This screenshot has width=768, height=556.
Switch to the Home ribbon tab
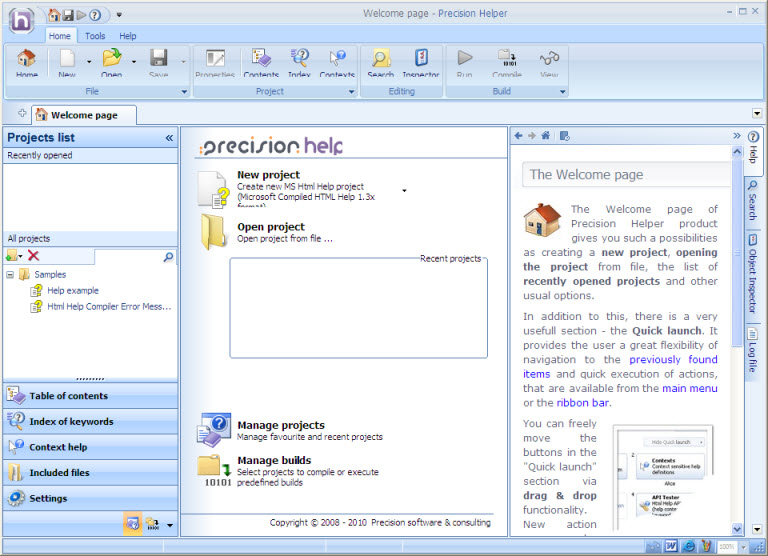60,36
